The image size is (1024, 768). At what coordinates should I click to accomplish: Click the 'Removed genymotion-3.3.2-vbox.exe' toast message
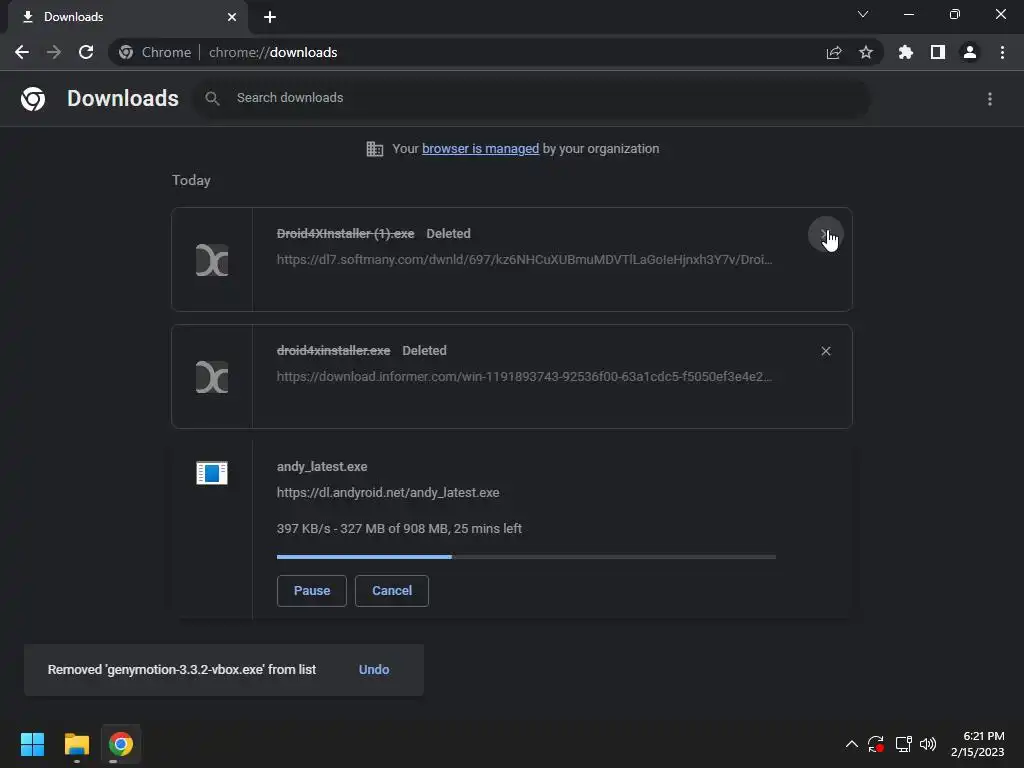coord(182,669)
